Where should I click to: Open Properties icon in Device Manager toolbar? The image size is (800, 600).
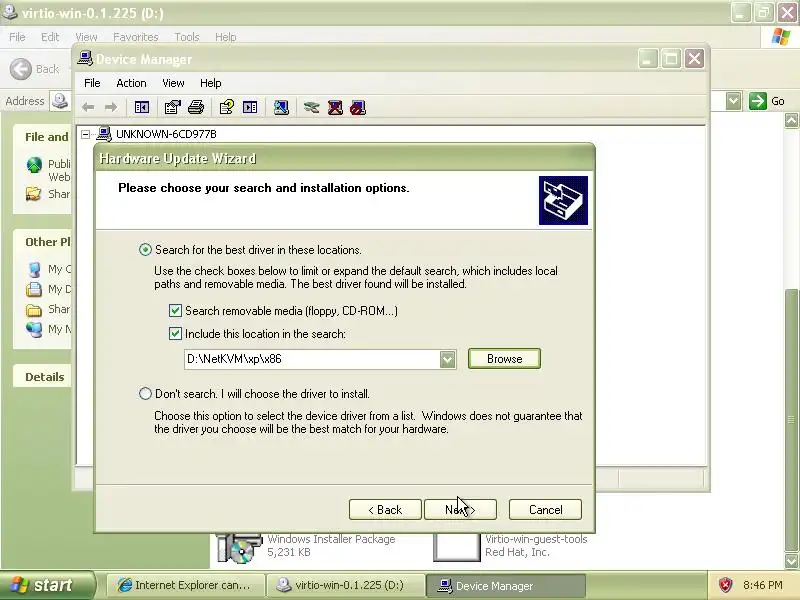172,107
